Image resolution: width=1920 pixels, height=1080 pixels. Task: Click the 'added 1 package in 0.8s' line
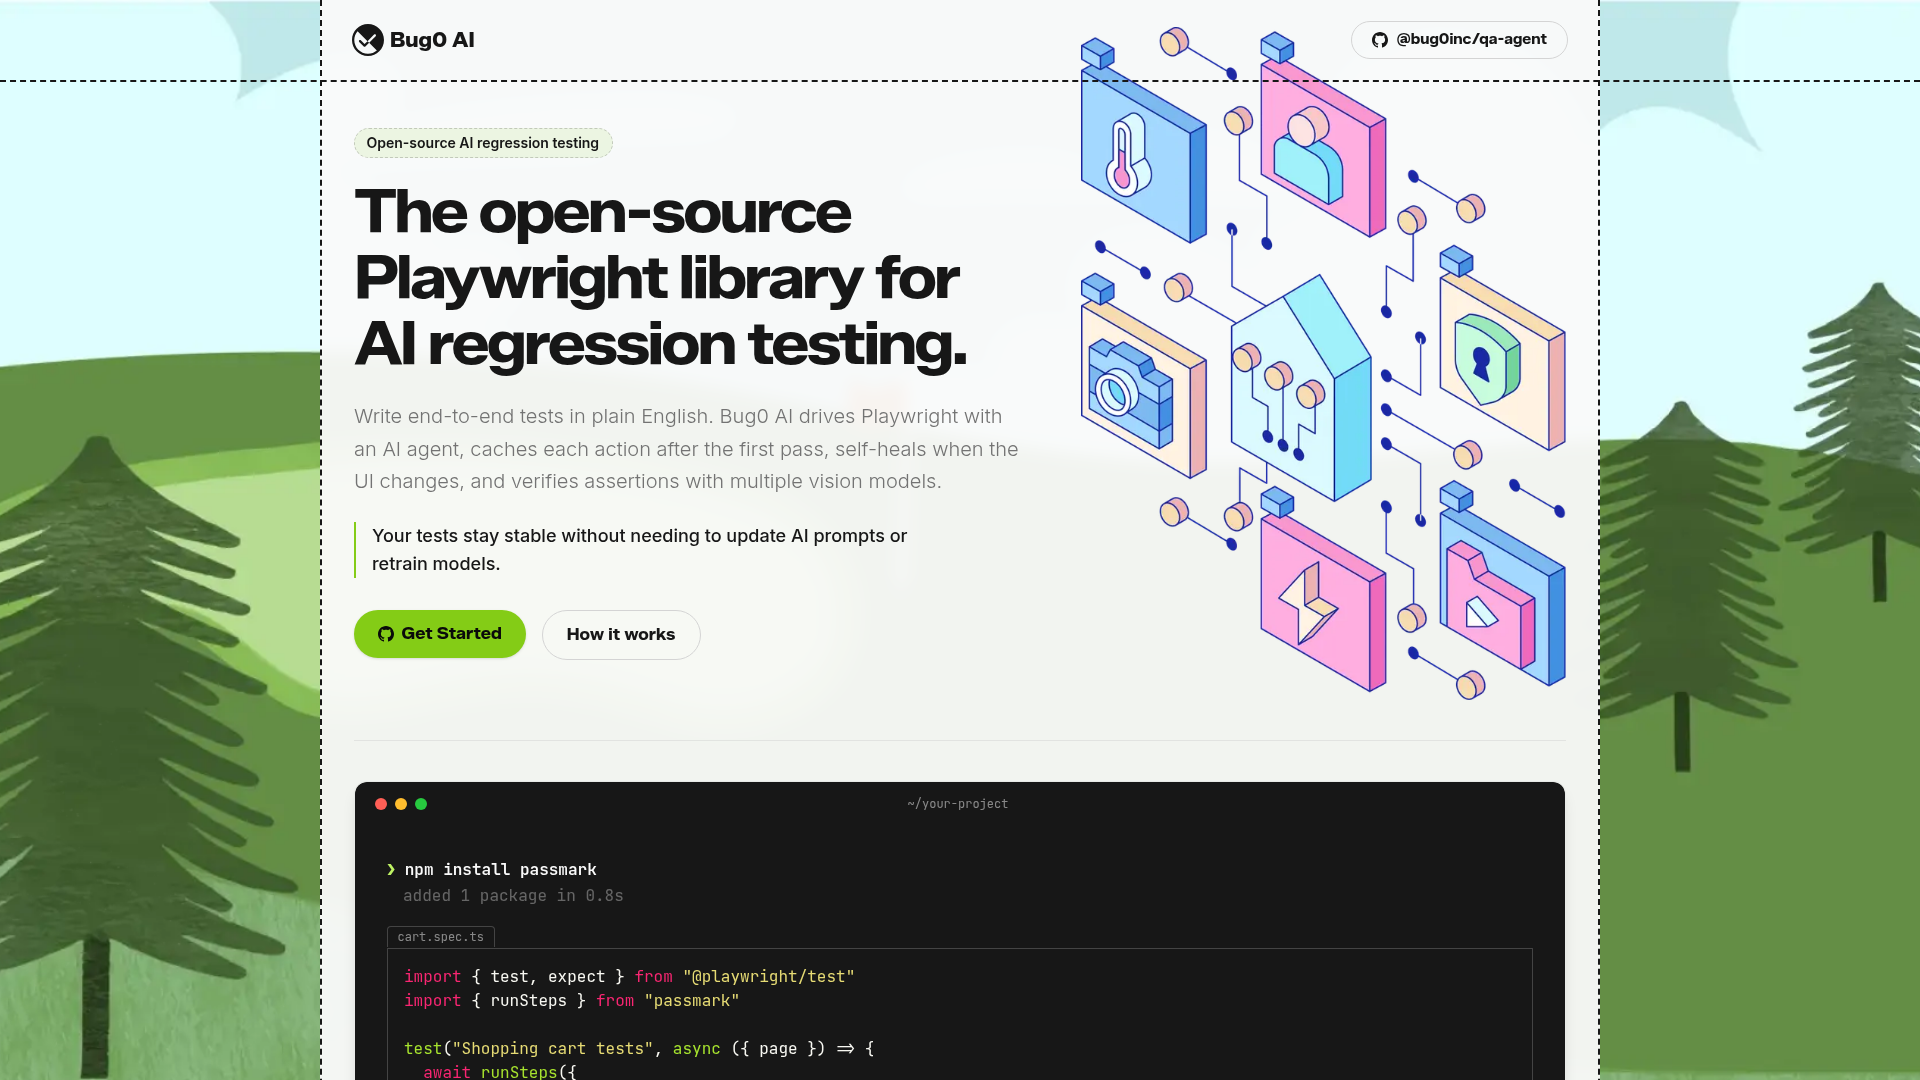click(513, 896)
